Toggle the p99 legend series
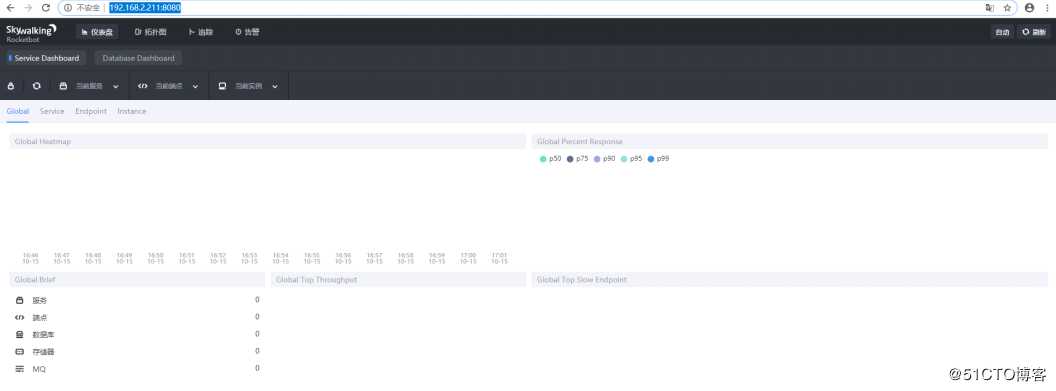Image resolution: width=1056 pixels, height=391 pixels. 658,159
